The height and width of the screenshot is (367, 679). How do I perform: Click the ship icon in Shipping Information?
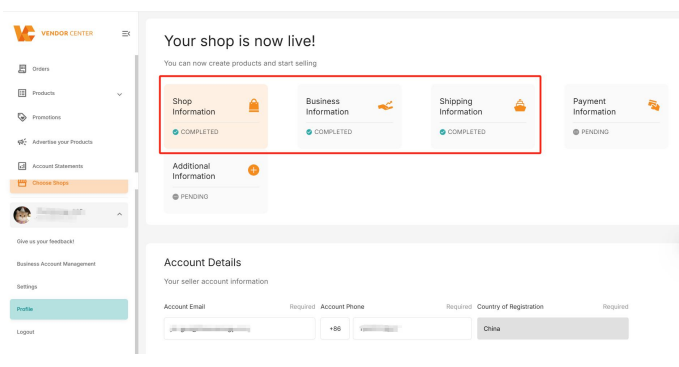[x=520, y=106]
